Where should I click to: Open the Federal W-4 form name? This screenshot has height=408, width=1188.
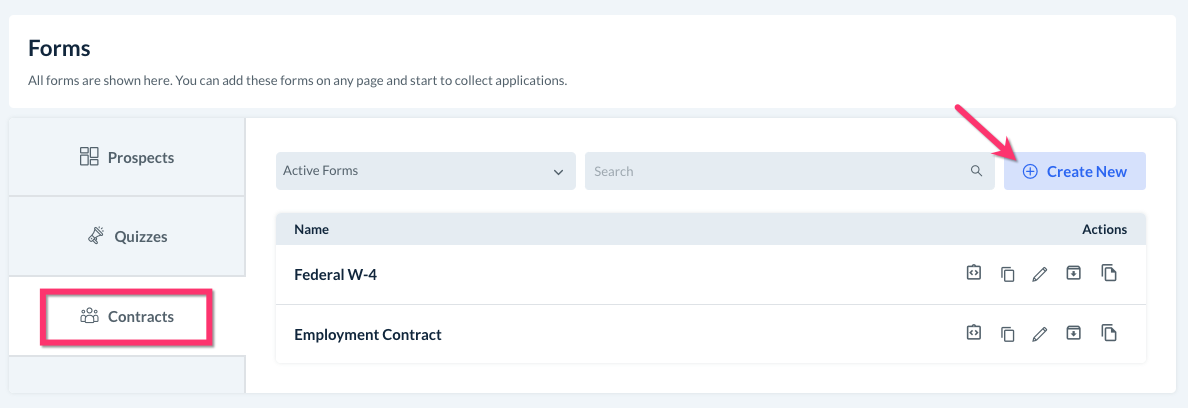pos(334,274)
